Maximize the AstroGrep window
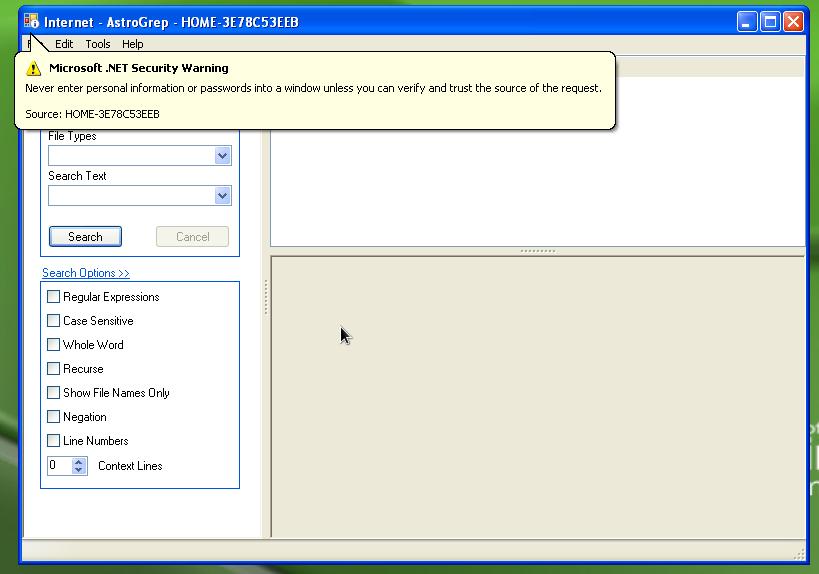The image size is (819, 574). pos(770,22)
